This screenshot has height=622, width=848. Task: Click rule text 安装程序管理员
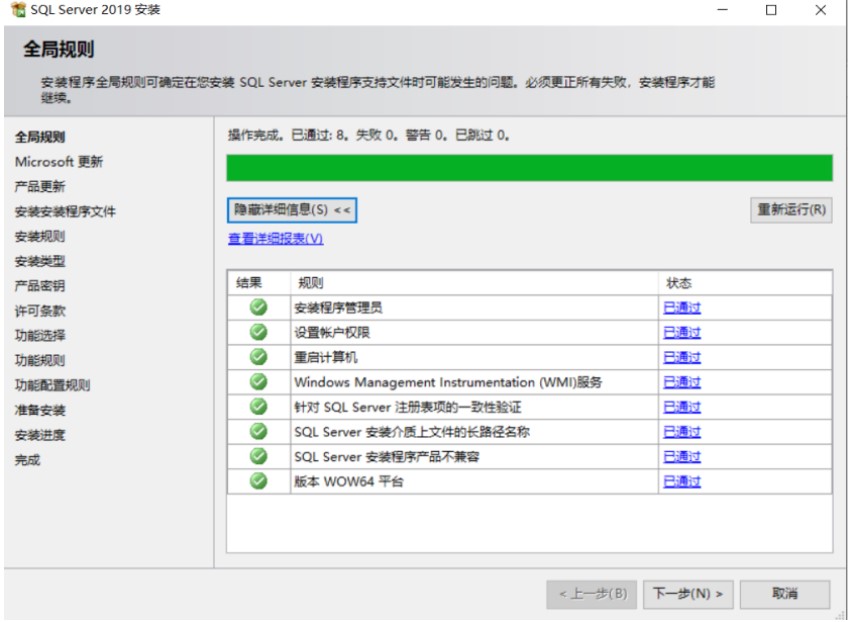(338, 308)
